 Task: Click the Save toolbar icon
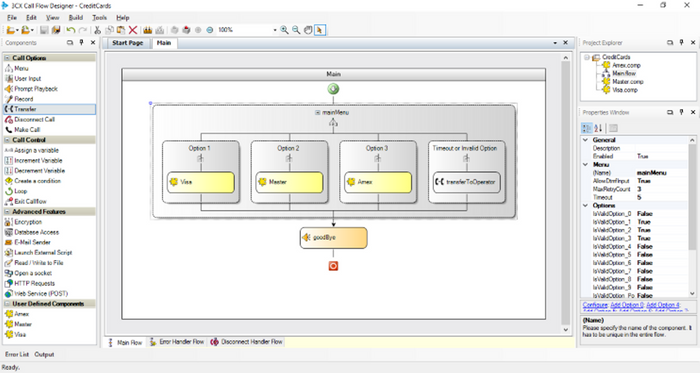click(44, 30)
